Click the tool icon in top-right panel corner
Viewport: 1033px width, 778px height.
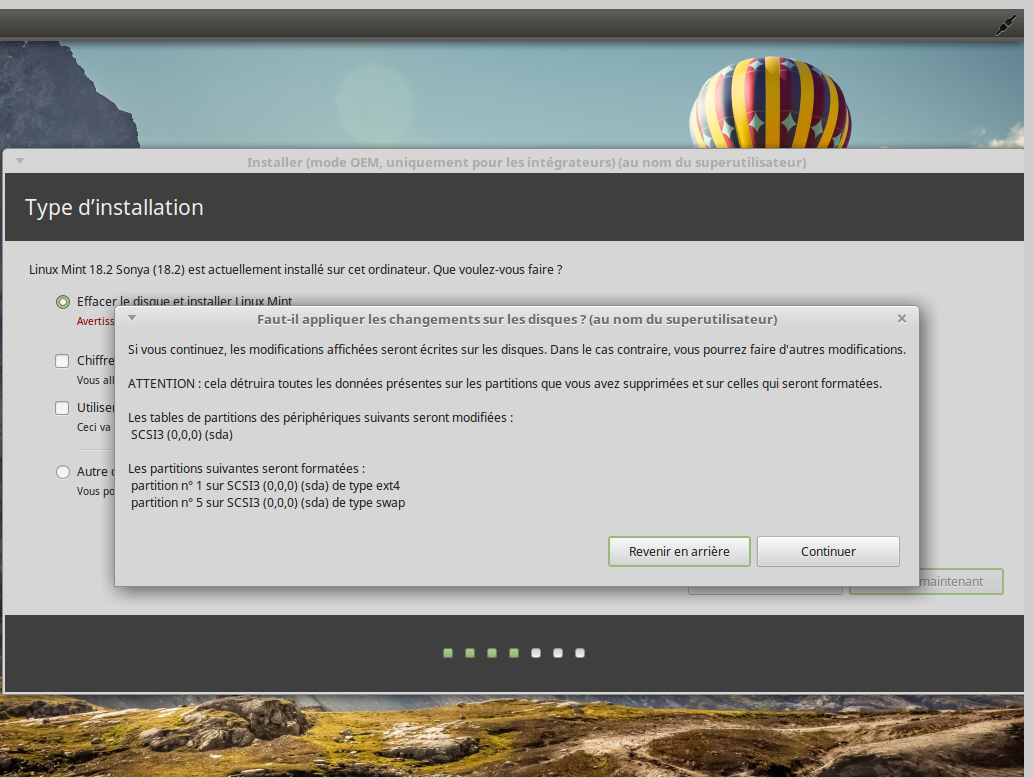(1006, 26)
